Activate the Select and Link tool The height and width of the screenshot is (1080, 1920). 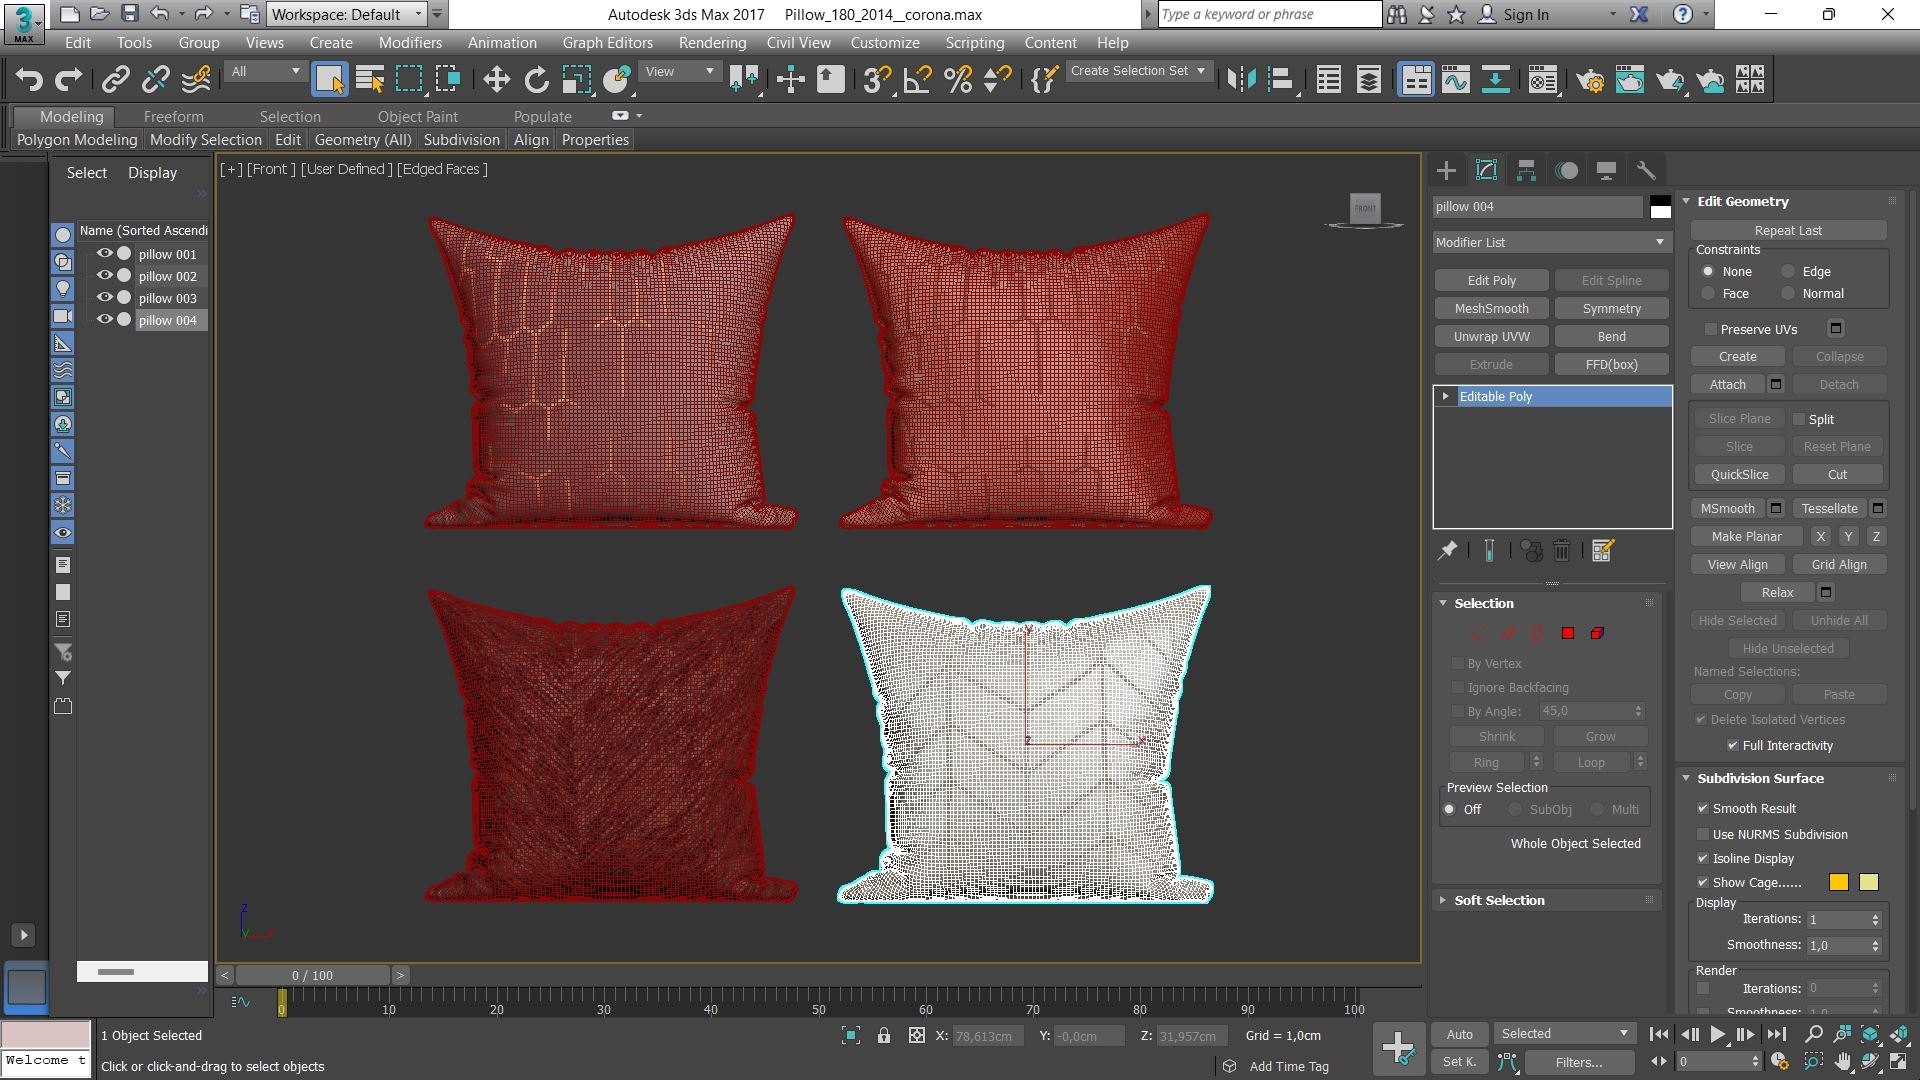click(x=116, y=79)
